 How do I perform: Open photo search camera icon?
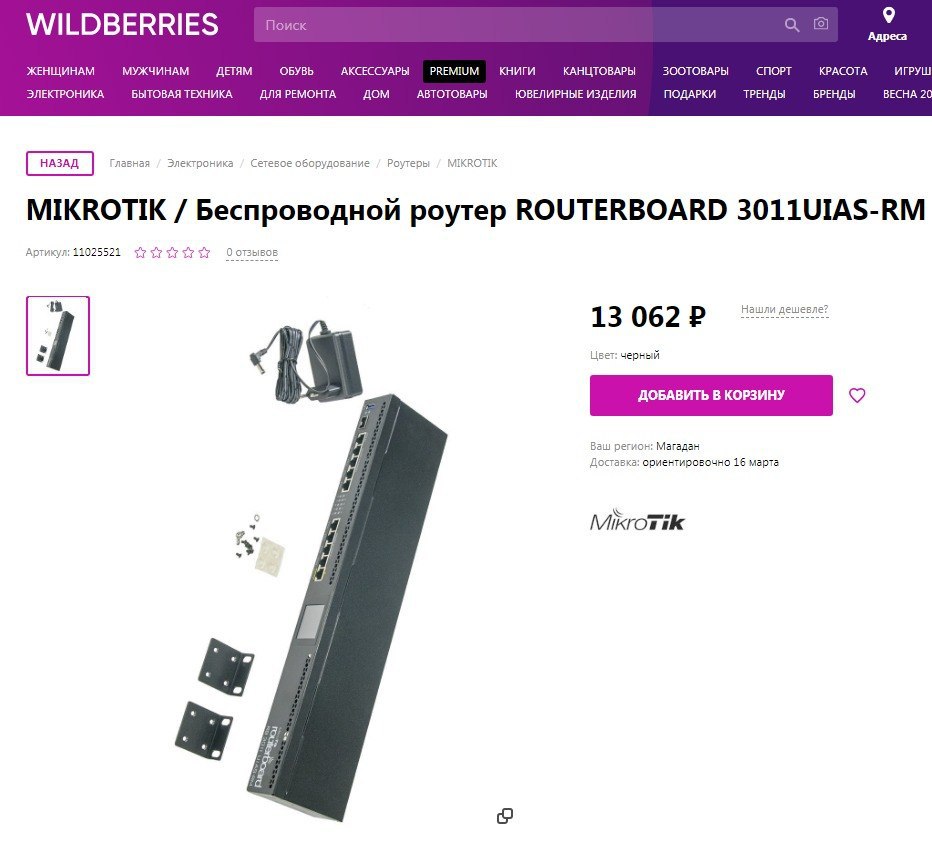pyautogui.click(x=821, y=24)
